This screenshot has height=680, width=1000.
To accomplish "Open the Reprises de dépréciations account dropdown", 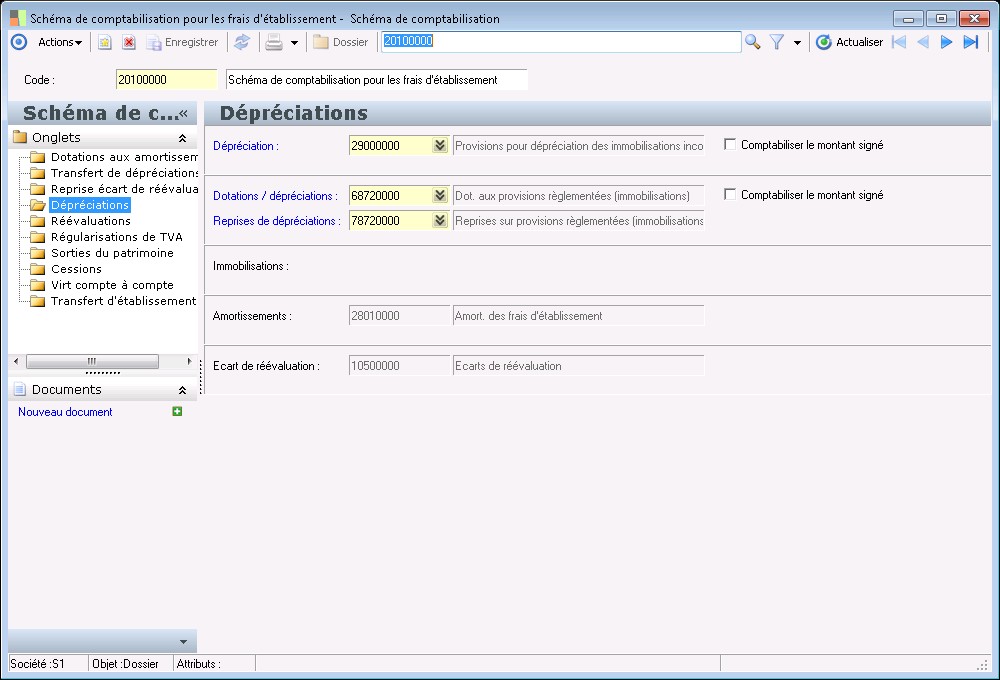I will [439, 220].
